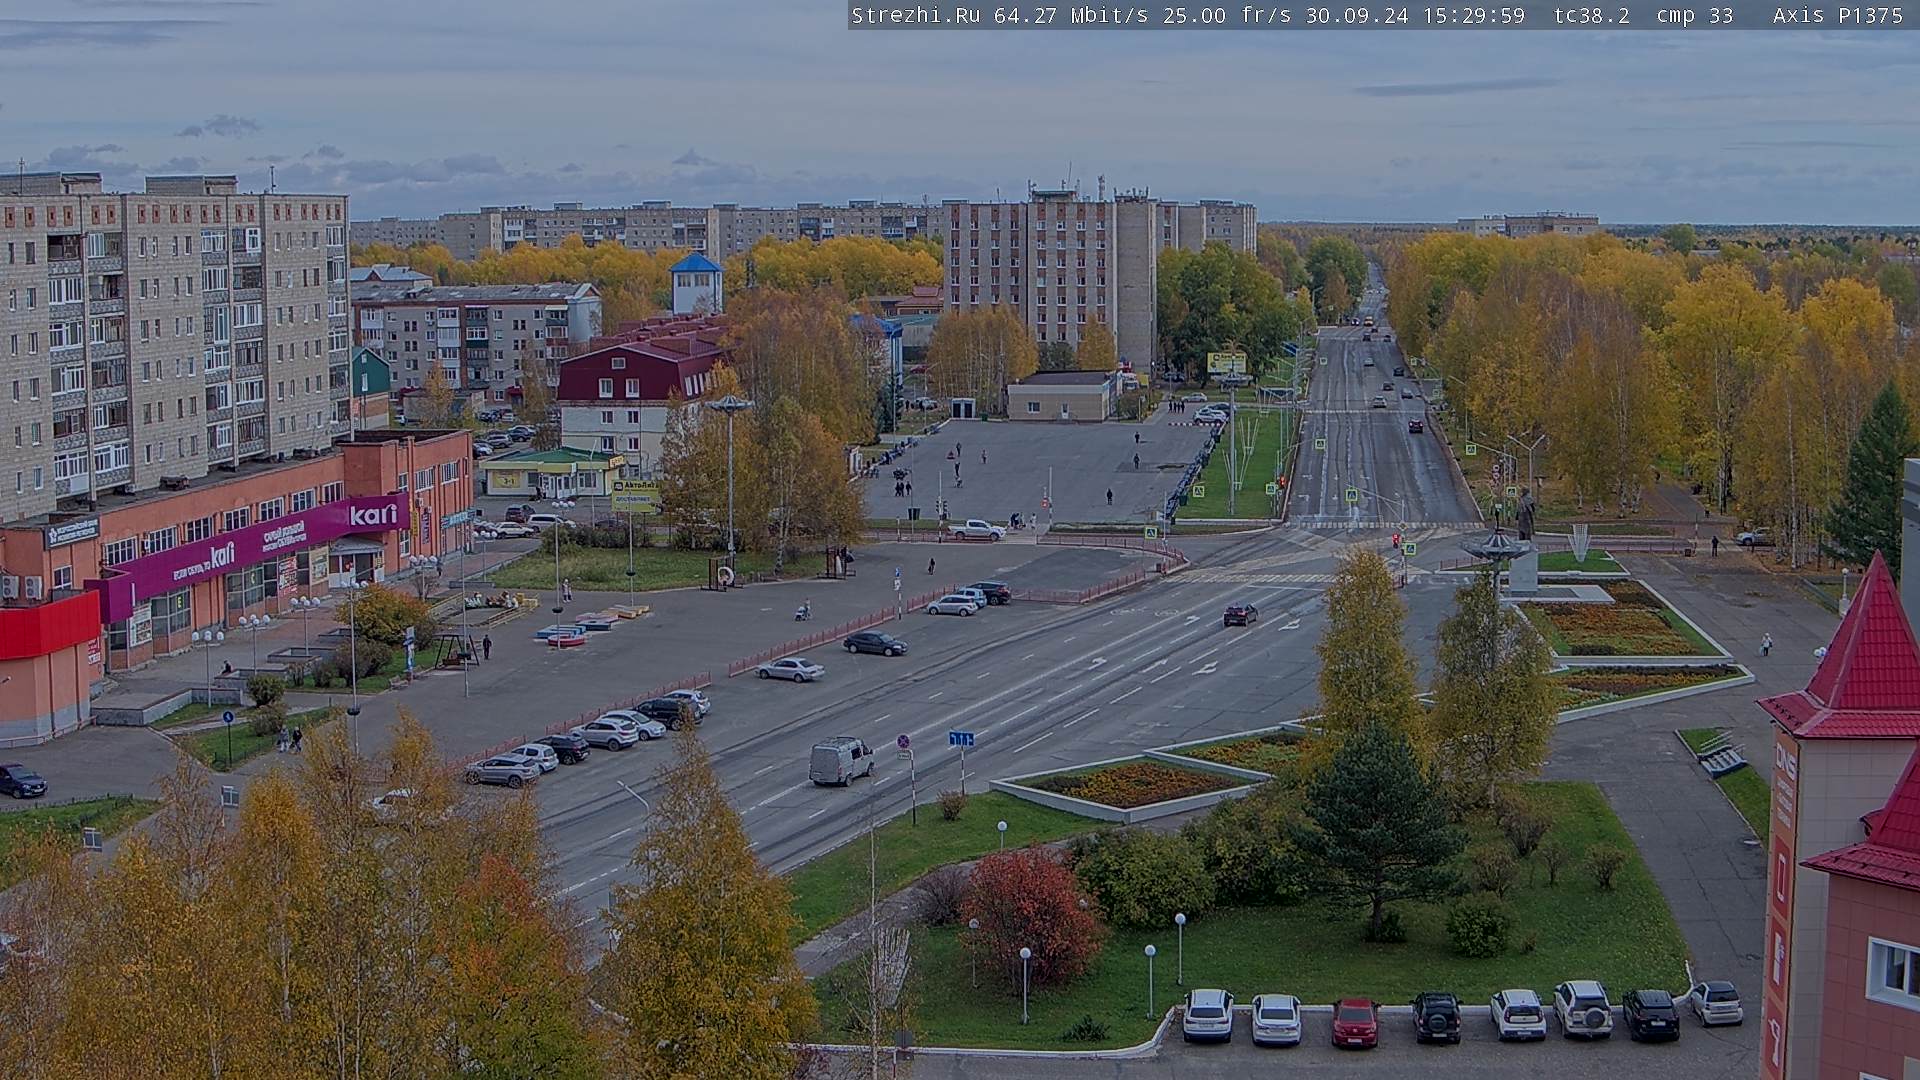The width and height of the screenshot is (1920, 1080).
Task: Click the "25.00 fr/s" frame rate value
Action: tap(1227, 15)
